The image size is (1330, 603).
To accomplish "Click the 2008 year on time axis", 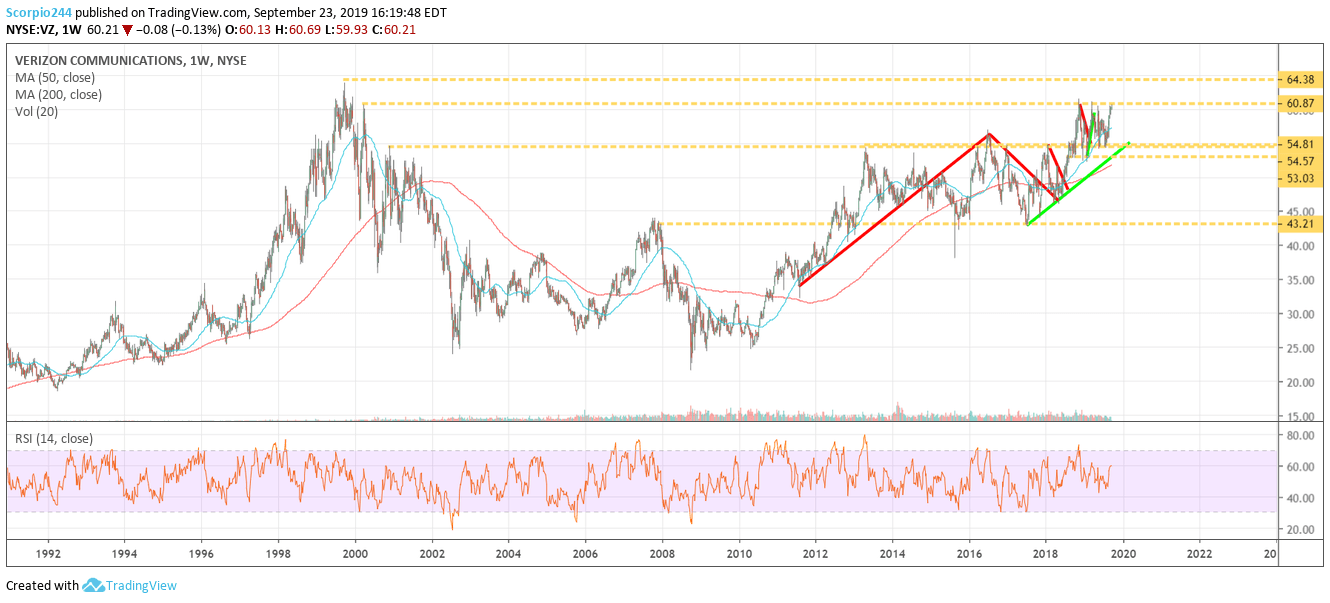I will click(x=662, y=553).
